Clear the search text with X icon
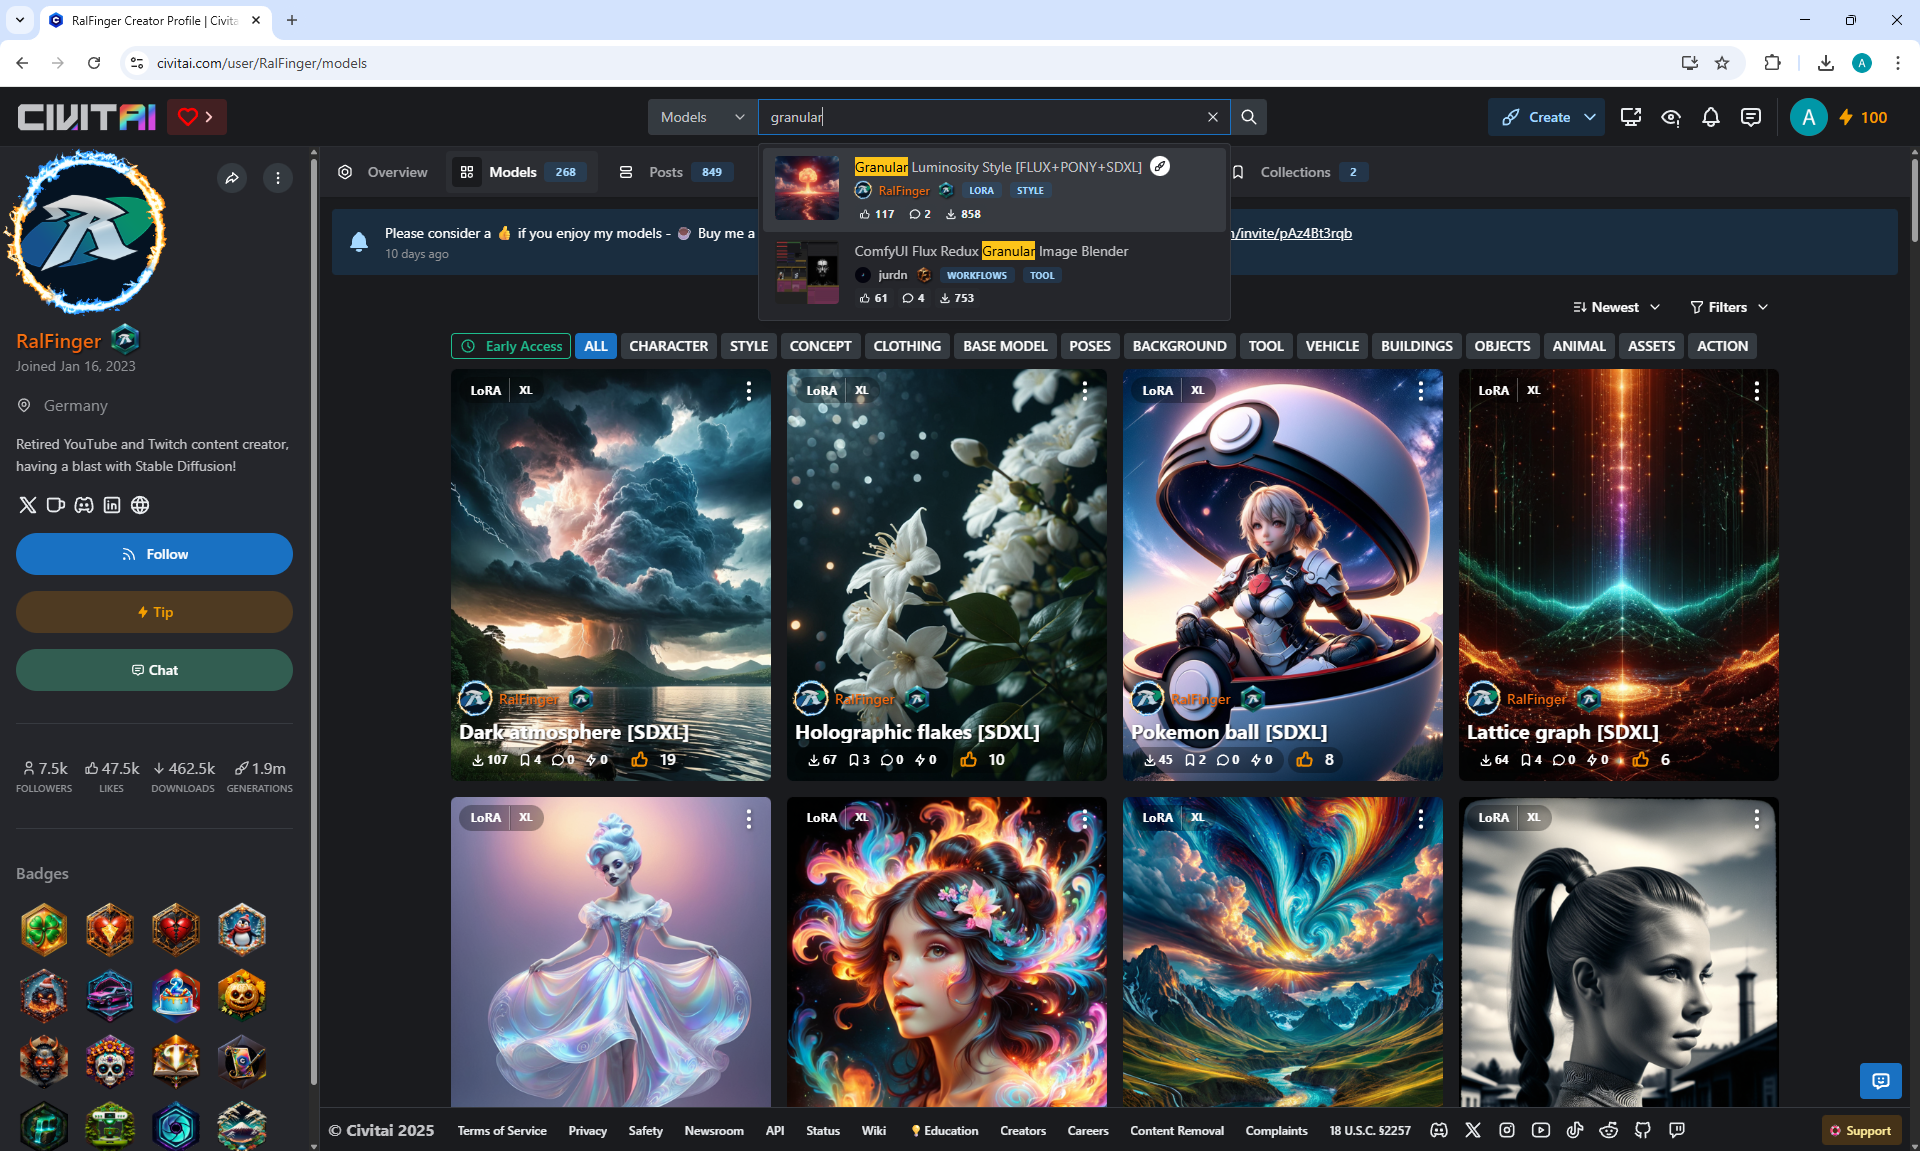 point(1213,117)
